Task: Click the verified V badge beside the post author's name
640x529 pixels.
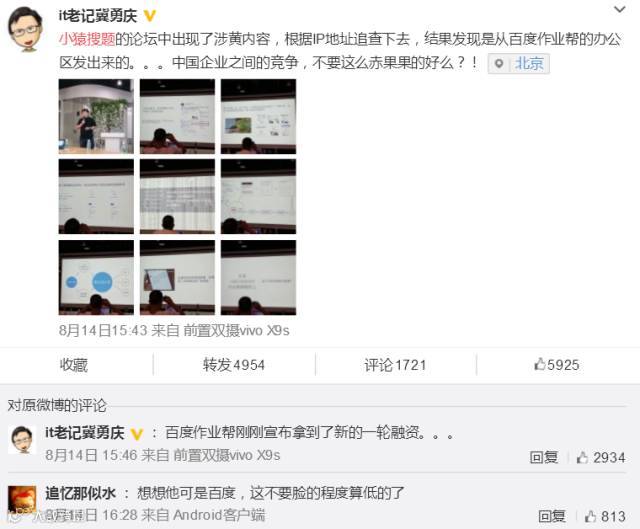Action: pyautogui.click(x=150, y=16)
